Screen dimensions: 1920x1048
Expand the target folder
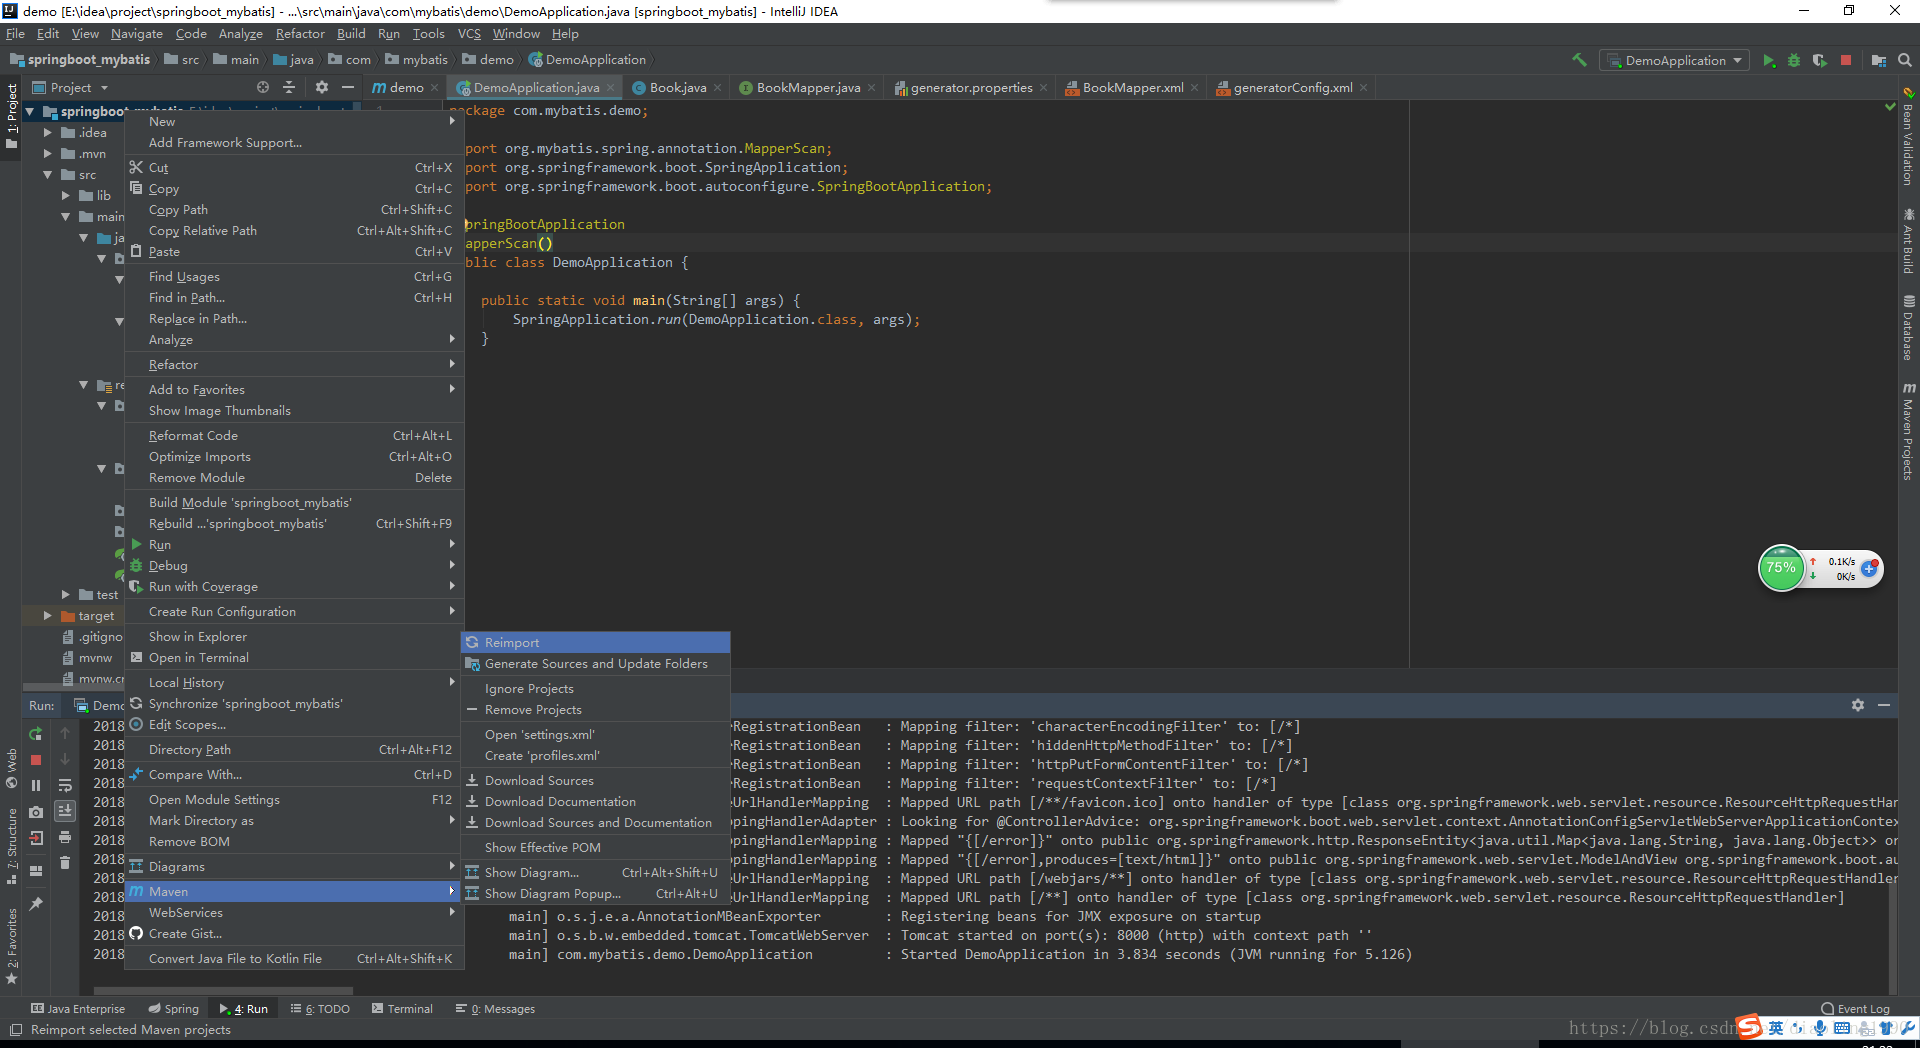[x=47, y=615]
